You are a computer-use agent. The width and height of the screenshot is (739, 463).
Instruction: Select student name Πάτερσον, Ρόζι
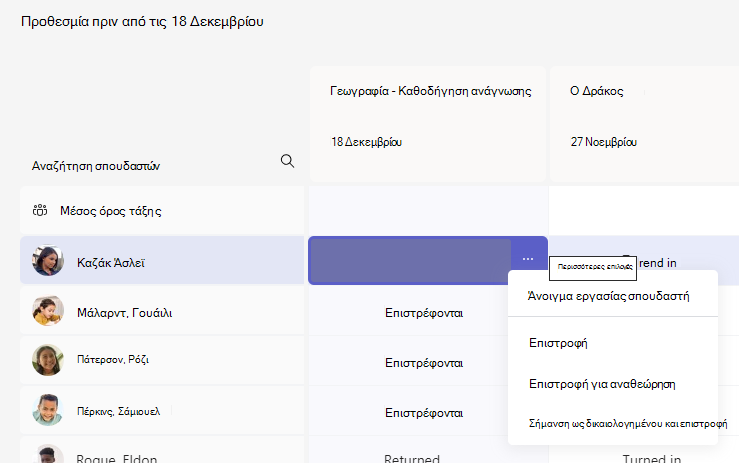pyautogui.click(x=113, y=359)
